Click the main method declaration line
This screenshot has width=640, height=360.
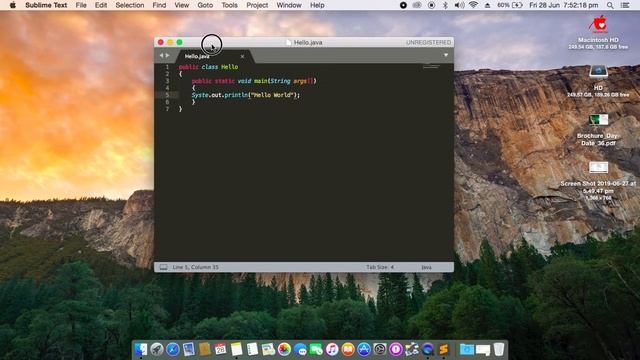pyautogui.click(x=254, y=81)
